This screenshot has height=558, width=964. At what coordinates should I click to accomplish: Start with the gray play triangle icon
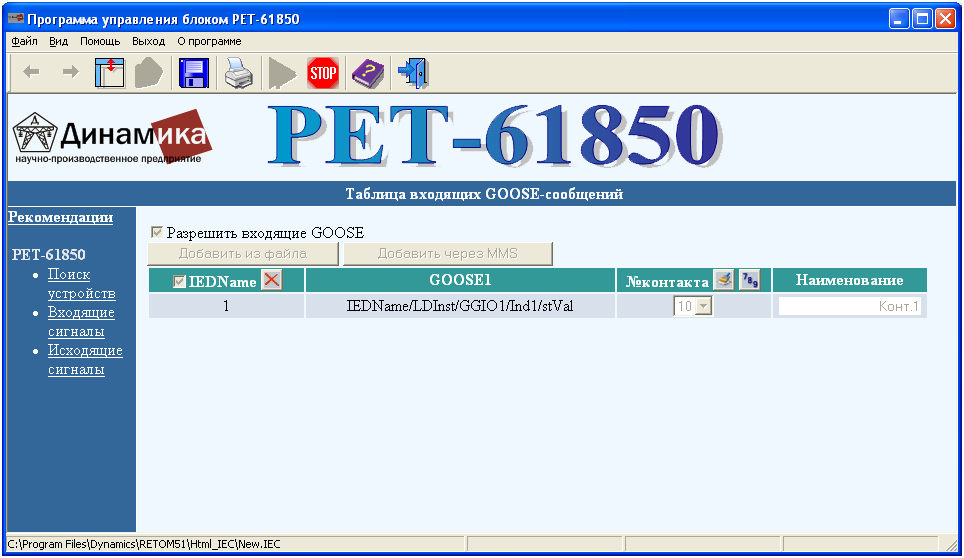(x=282, y=74)
